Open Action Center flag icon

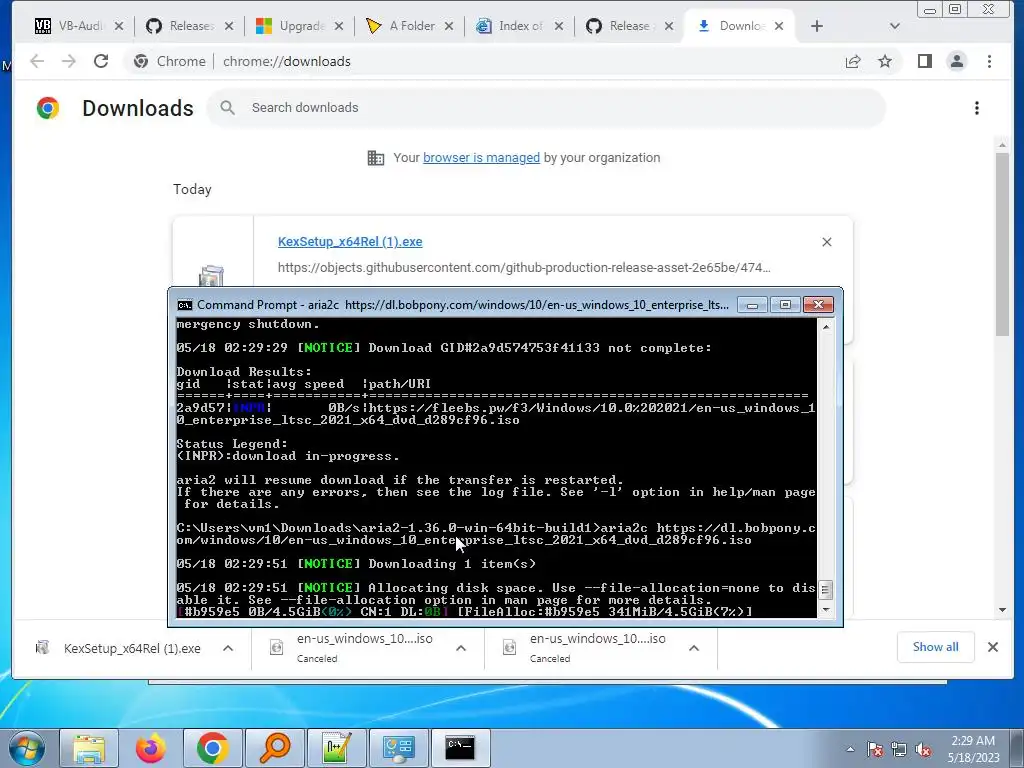point(875,750)
